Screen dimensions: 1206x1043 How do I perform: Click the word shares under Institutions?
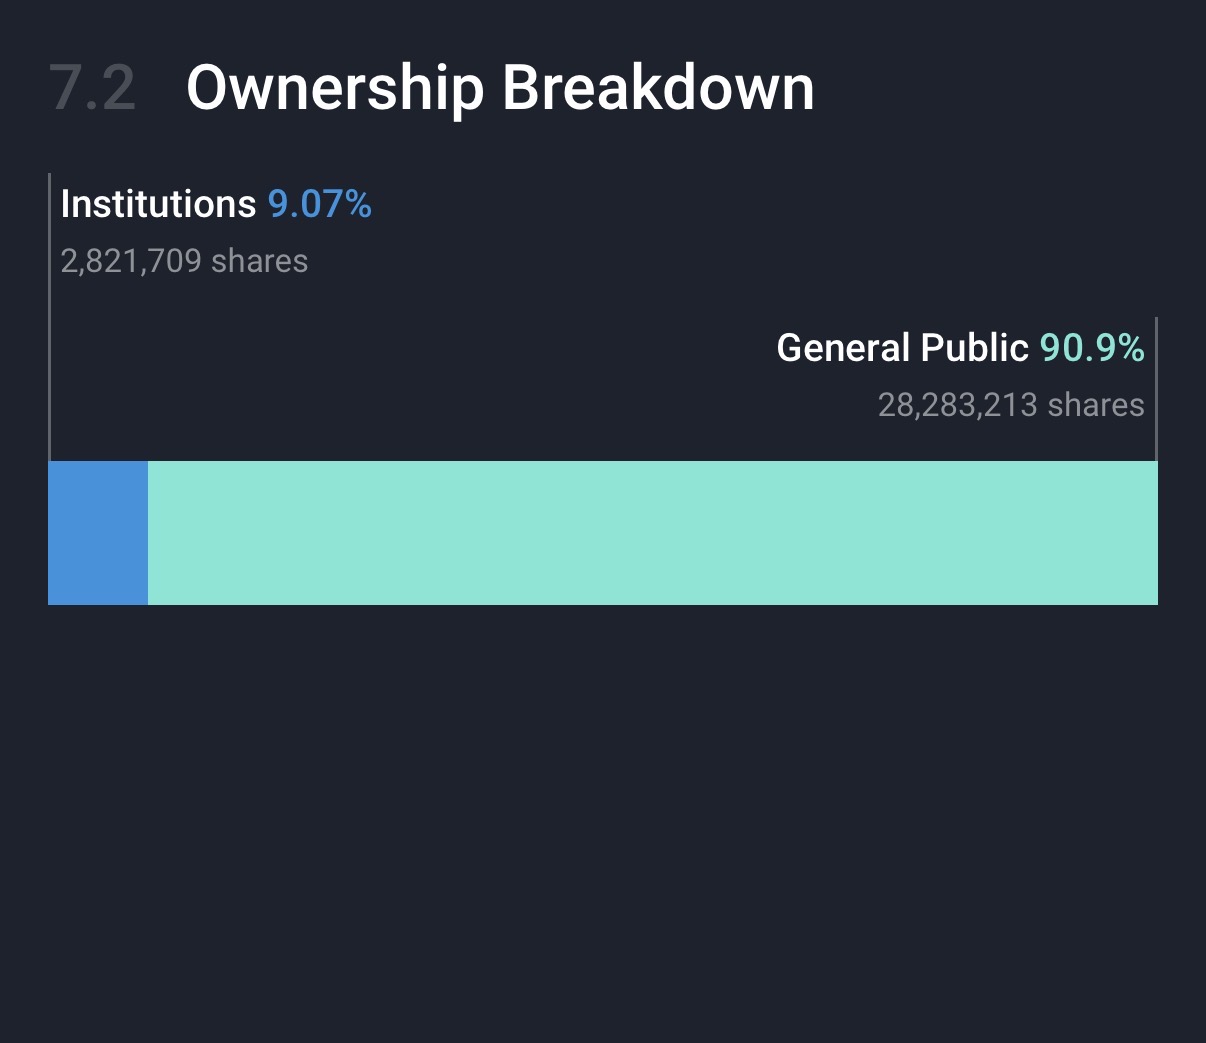click(260, 261)
